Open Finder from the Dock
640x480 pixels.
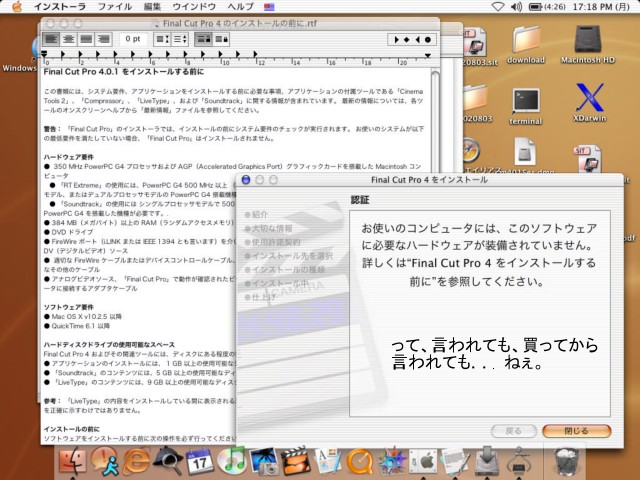[73, 460]
